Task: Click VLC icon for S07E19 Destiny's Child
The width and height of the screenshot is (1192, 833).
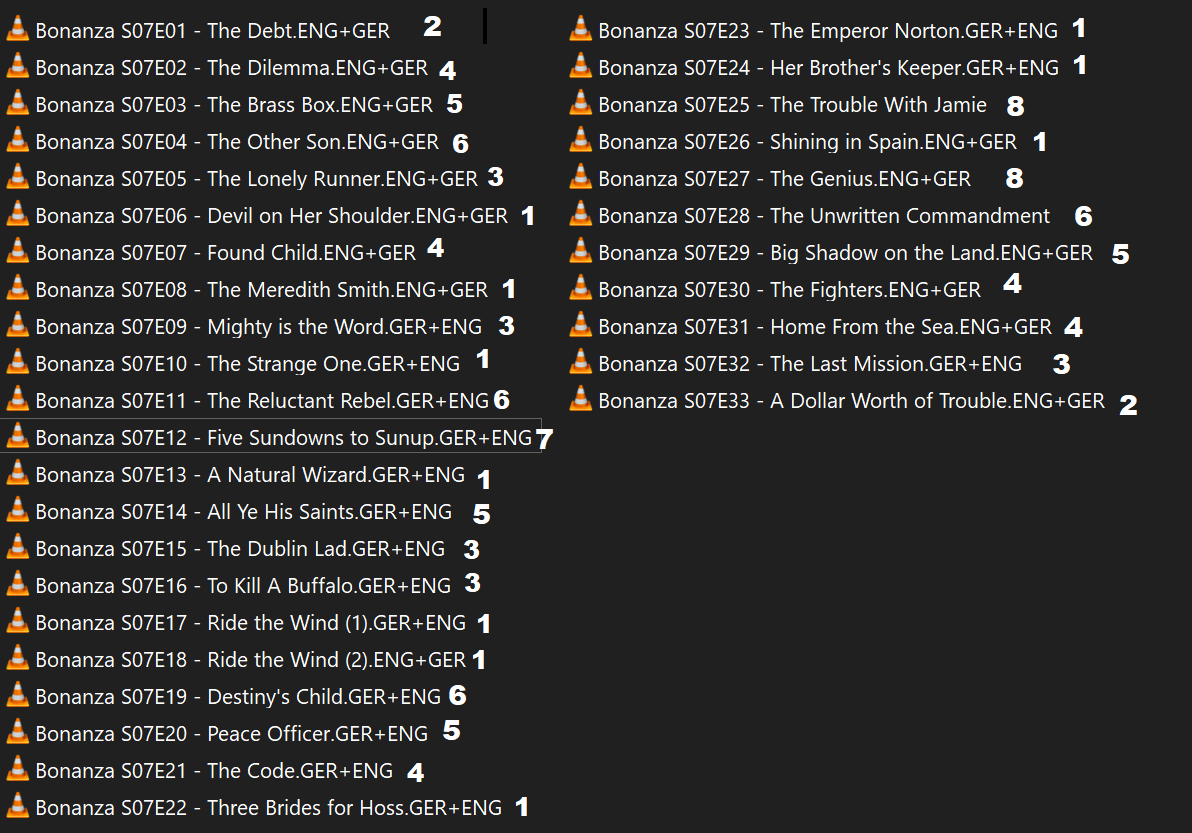Action: point(17,695)
